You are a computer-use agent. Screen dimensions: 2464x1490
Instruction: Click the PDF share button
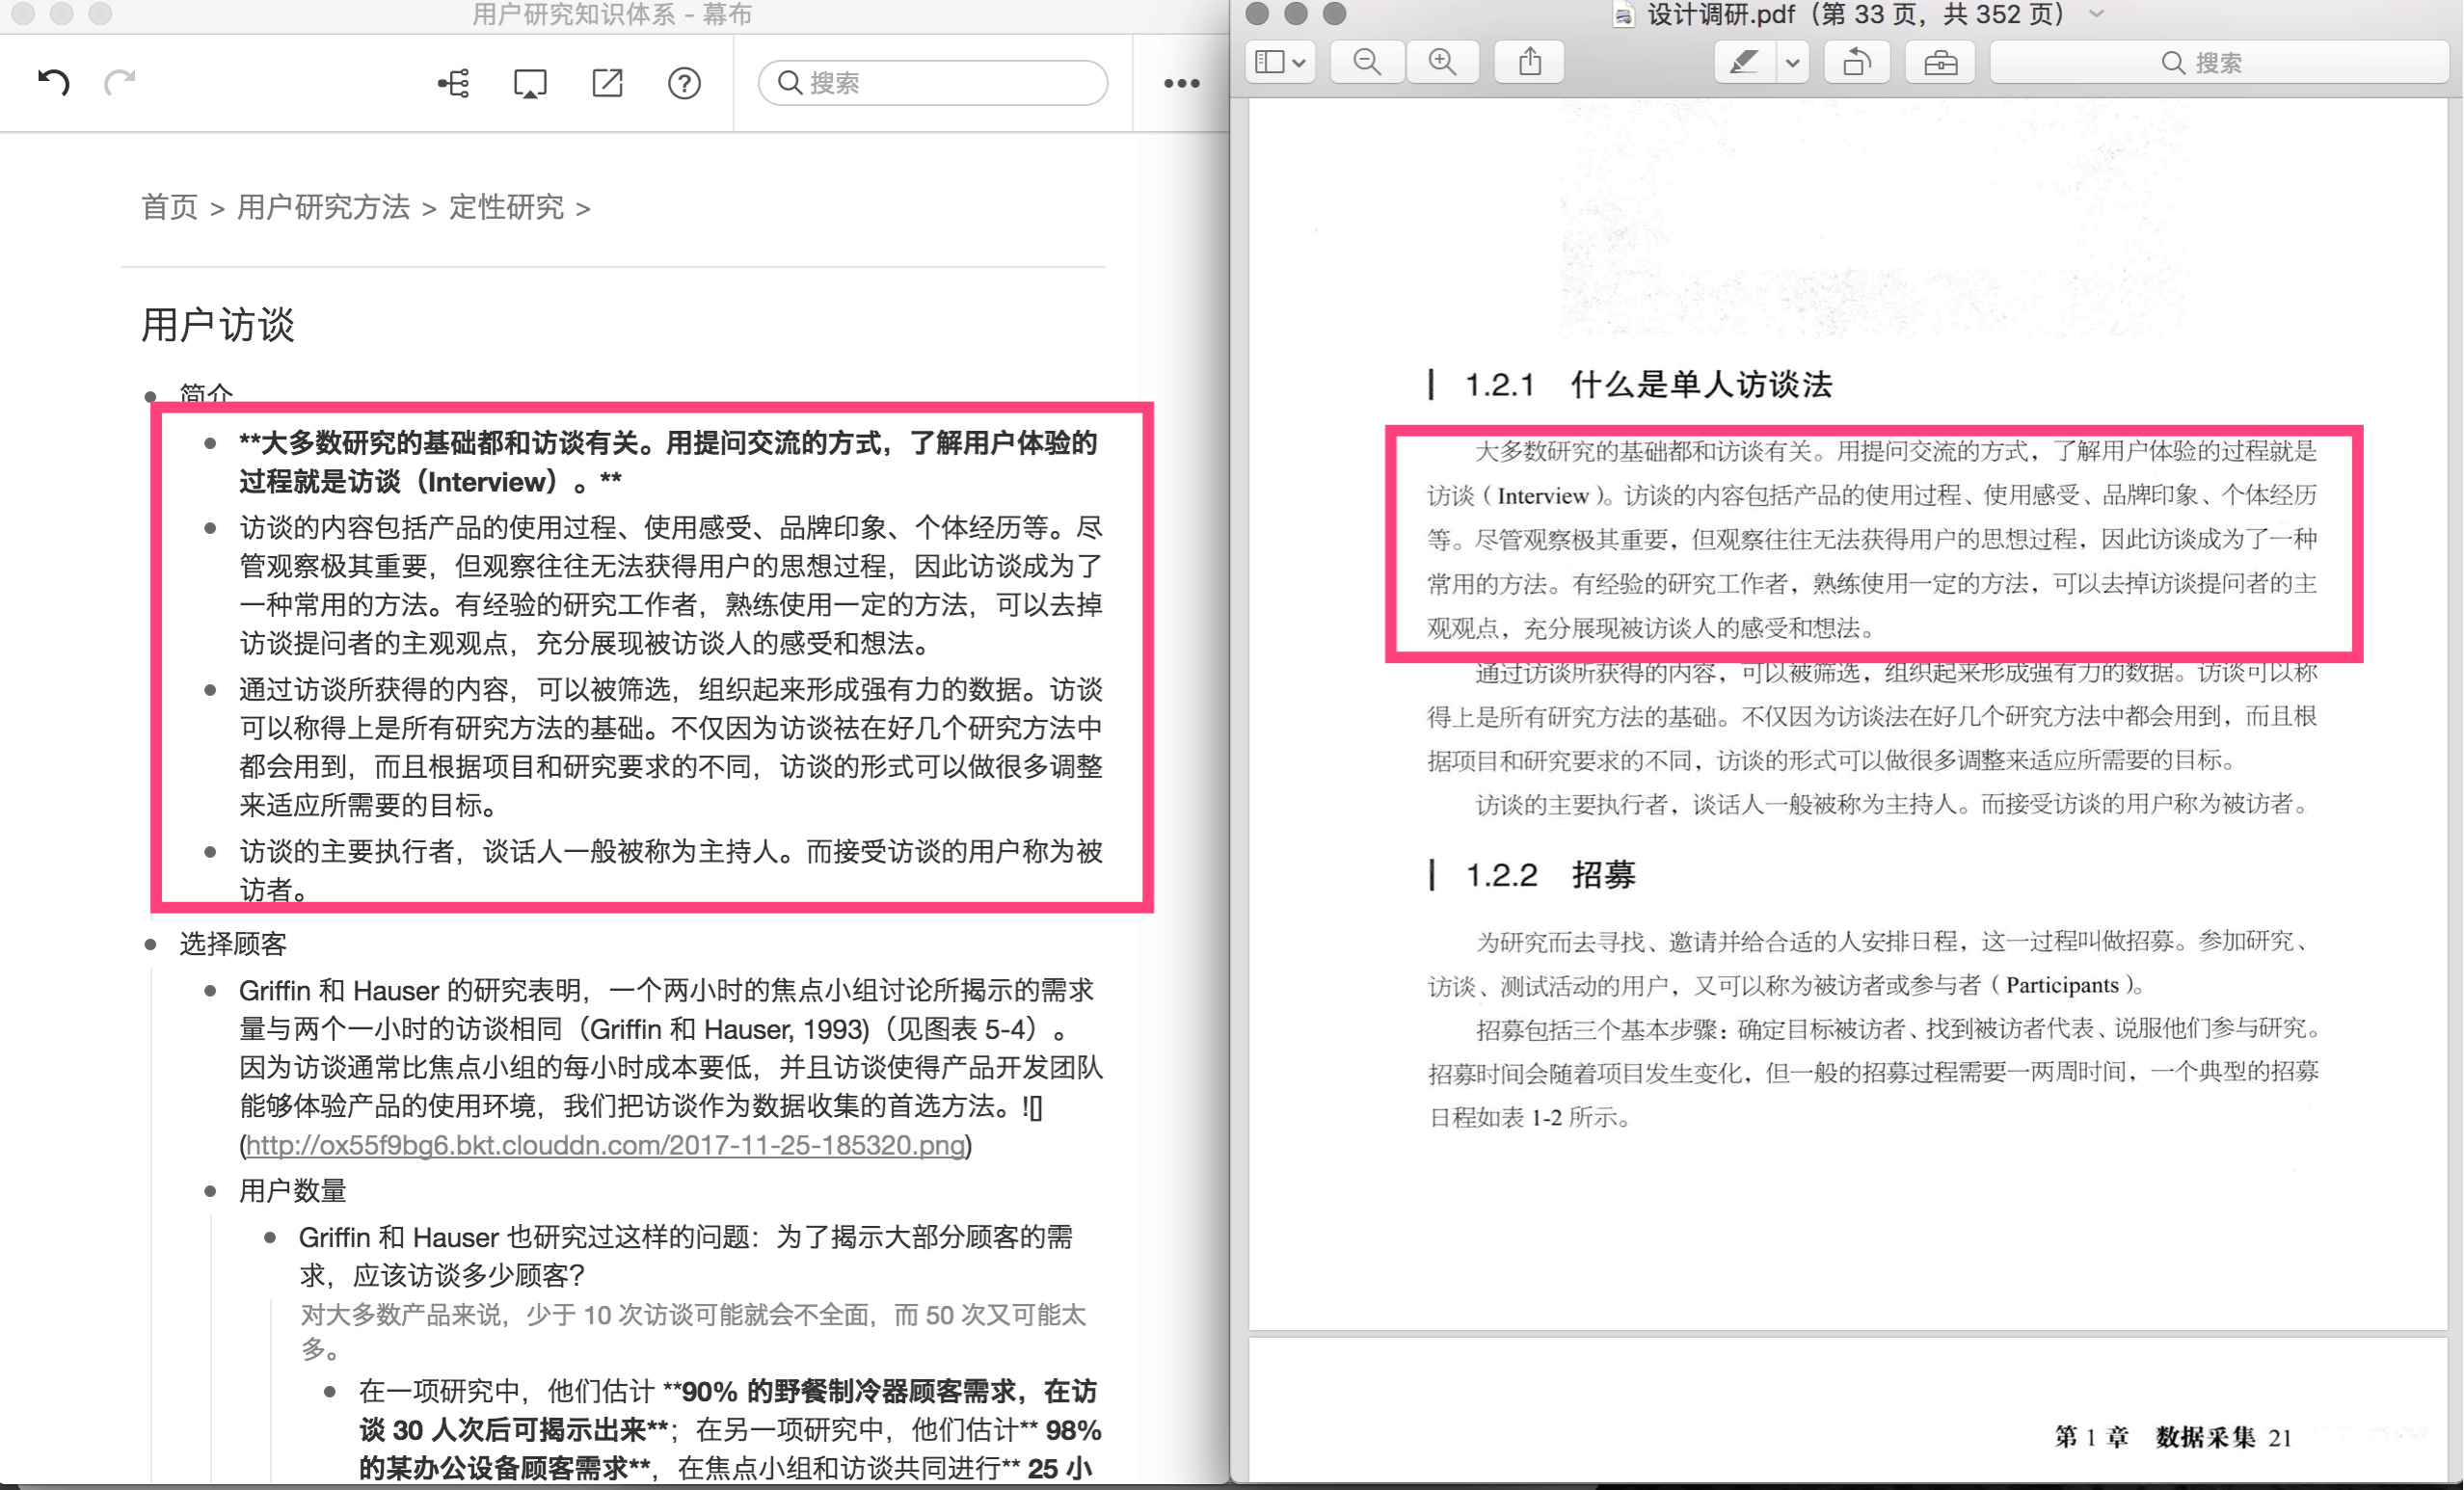click(x=1530, y=62)
